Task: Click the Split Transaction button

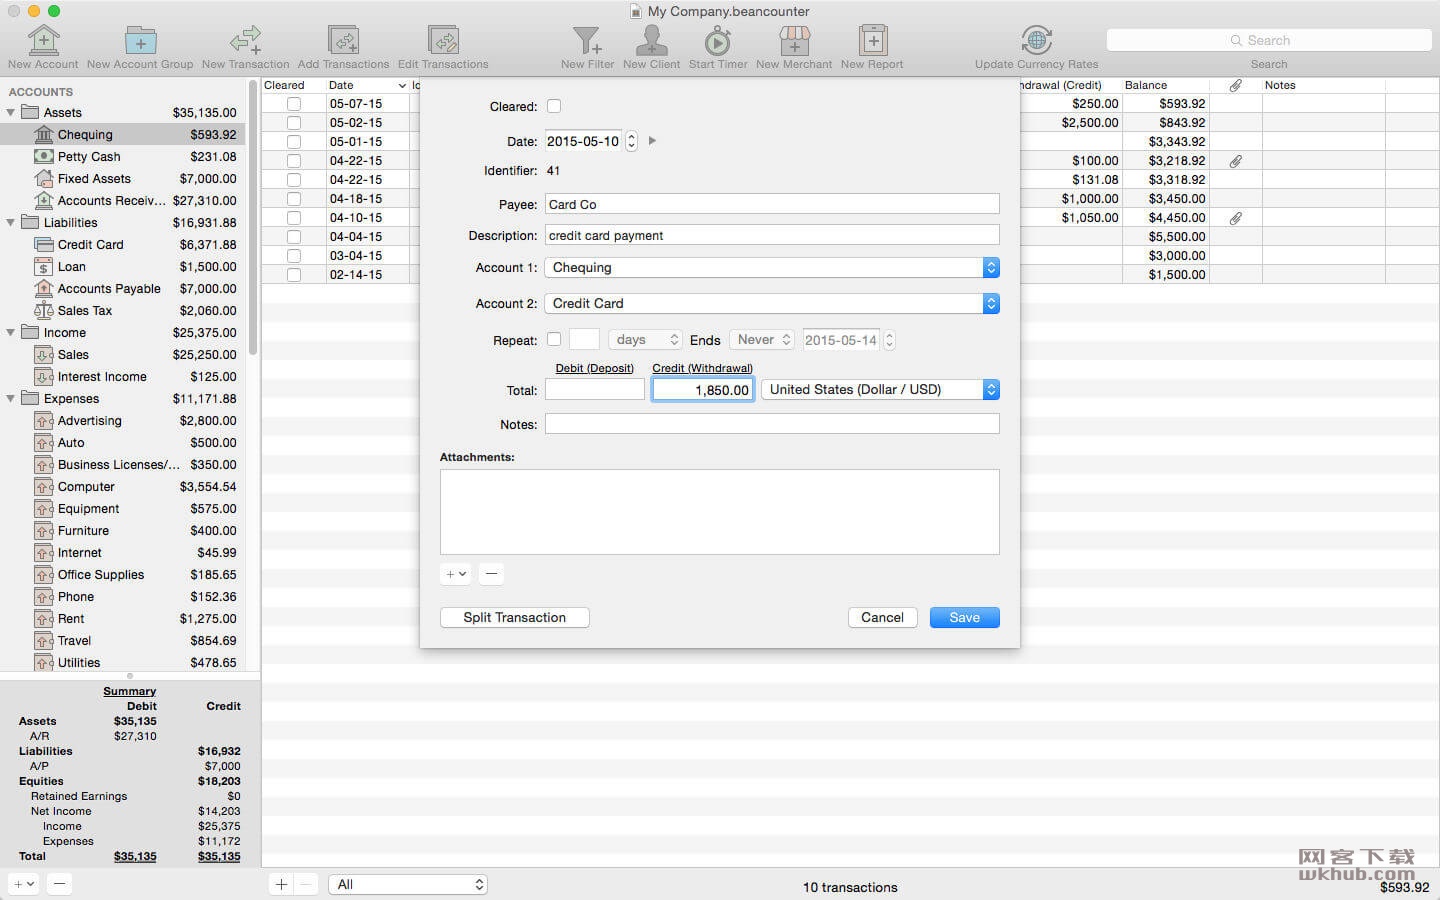Action: [x=514, y=617]
